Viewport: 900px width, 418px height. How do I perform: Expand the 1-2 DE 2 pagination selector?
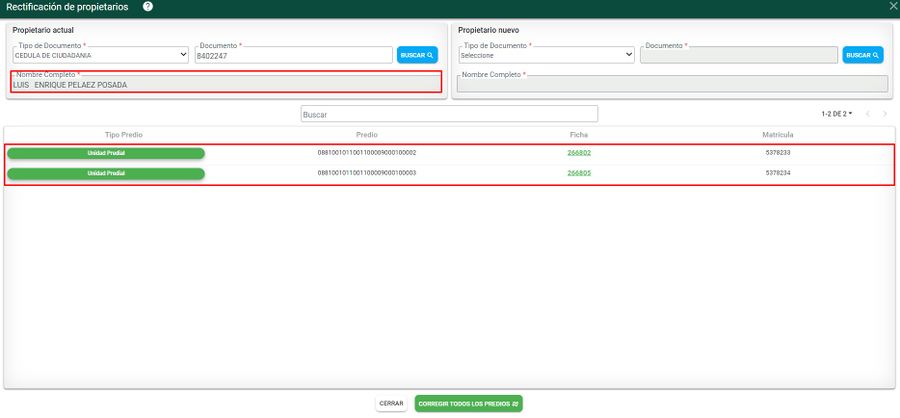836,114
